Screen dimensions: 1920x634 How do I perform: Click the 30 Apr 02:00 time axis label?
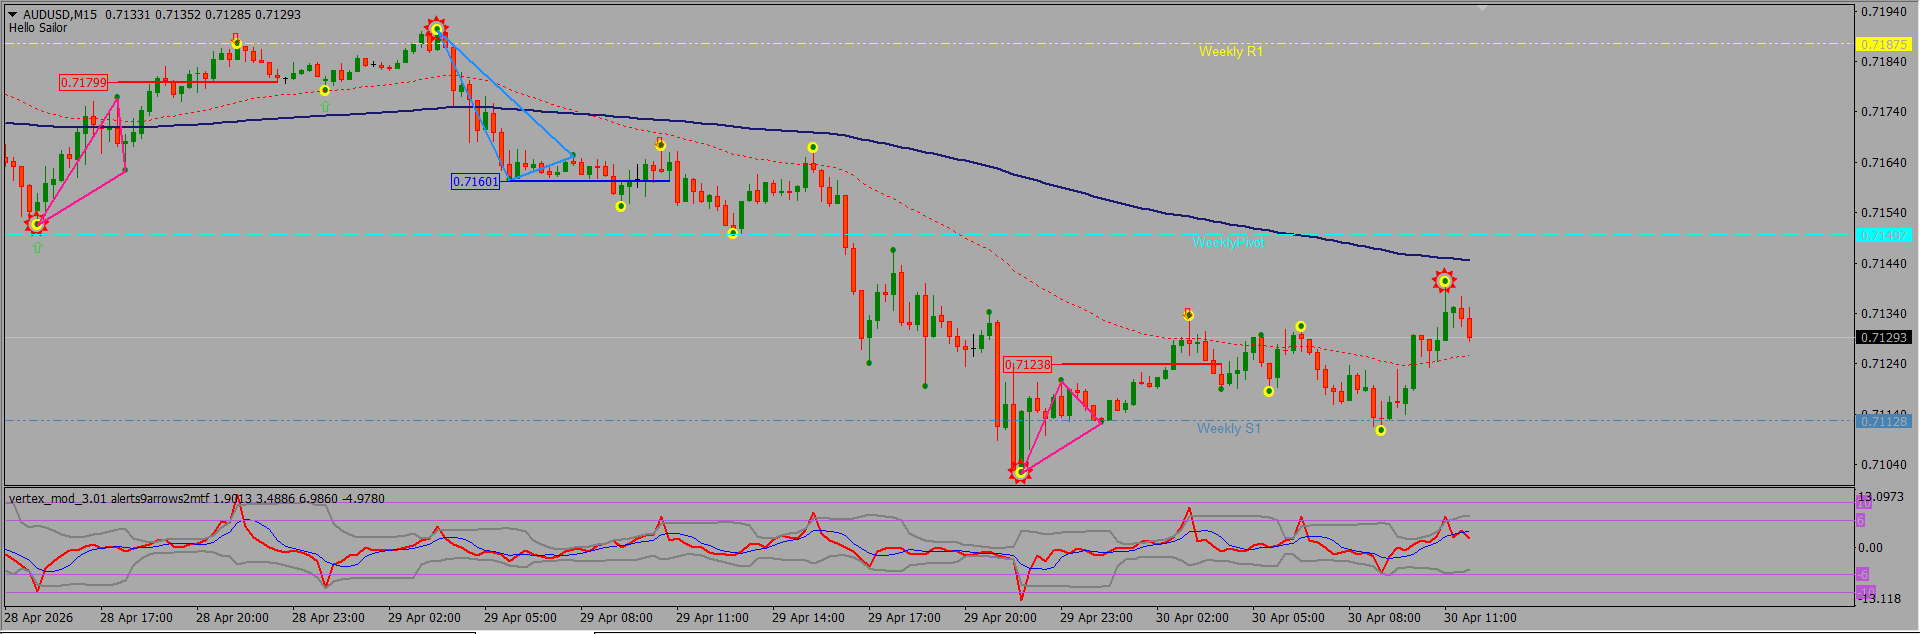(x=1192, y=617)
